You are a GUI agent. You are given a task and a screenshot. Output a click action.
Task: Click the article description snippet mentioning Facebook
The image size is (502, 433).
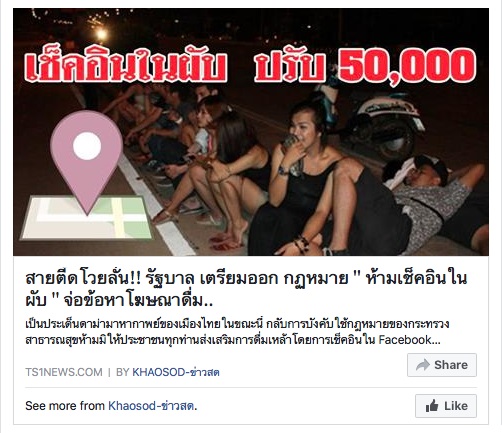tap(237, 332)
